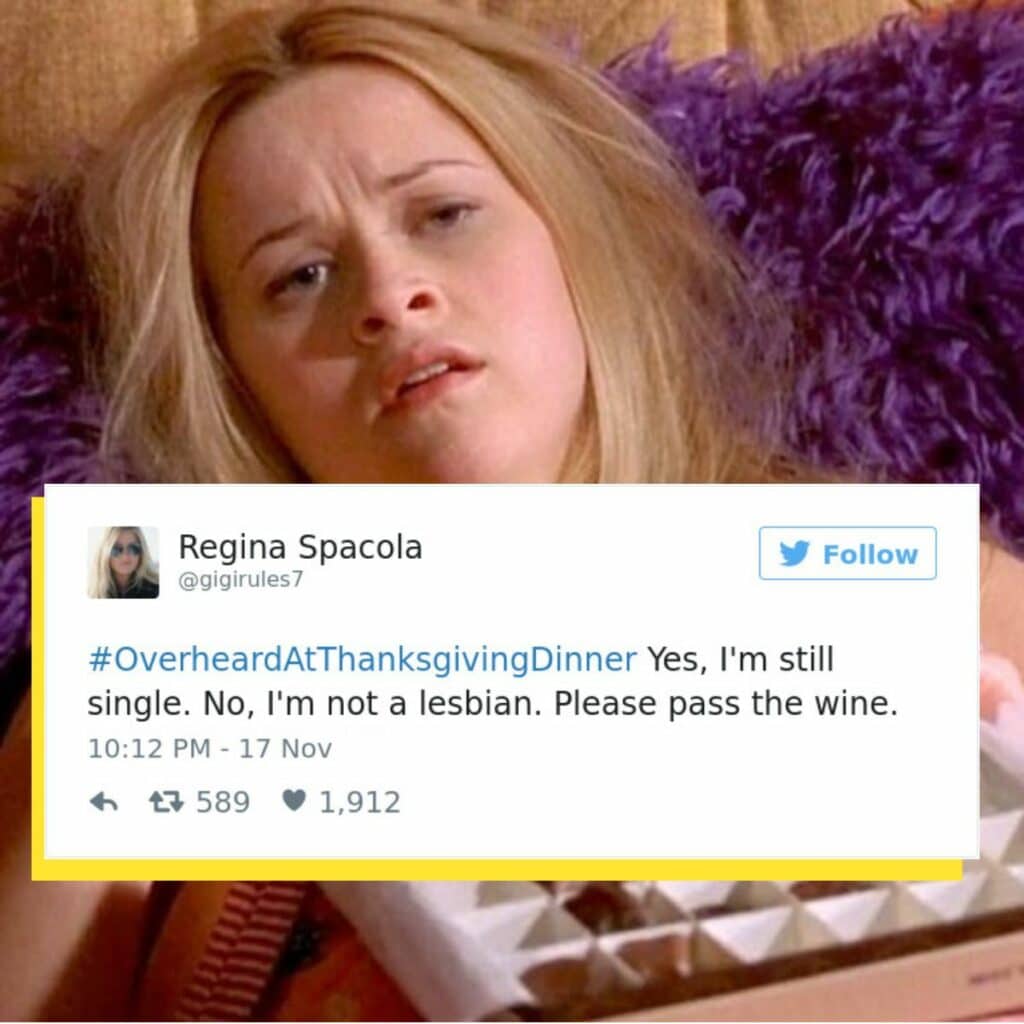
Task: Select the 'Please pass the wine' text
Action: 726,704
